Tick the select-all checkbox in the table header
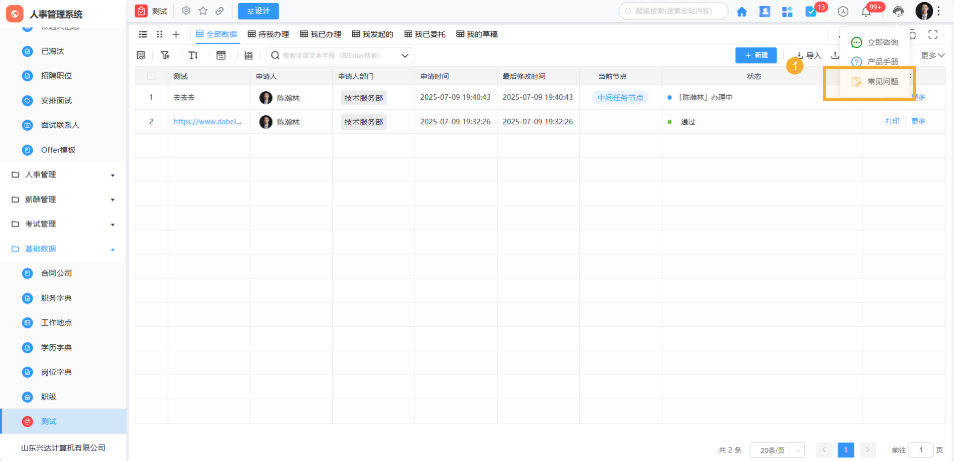 click(151, 76)
